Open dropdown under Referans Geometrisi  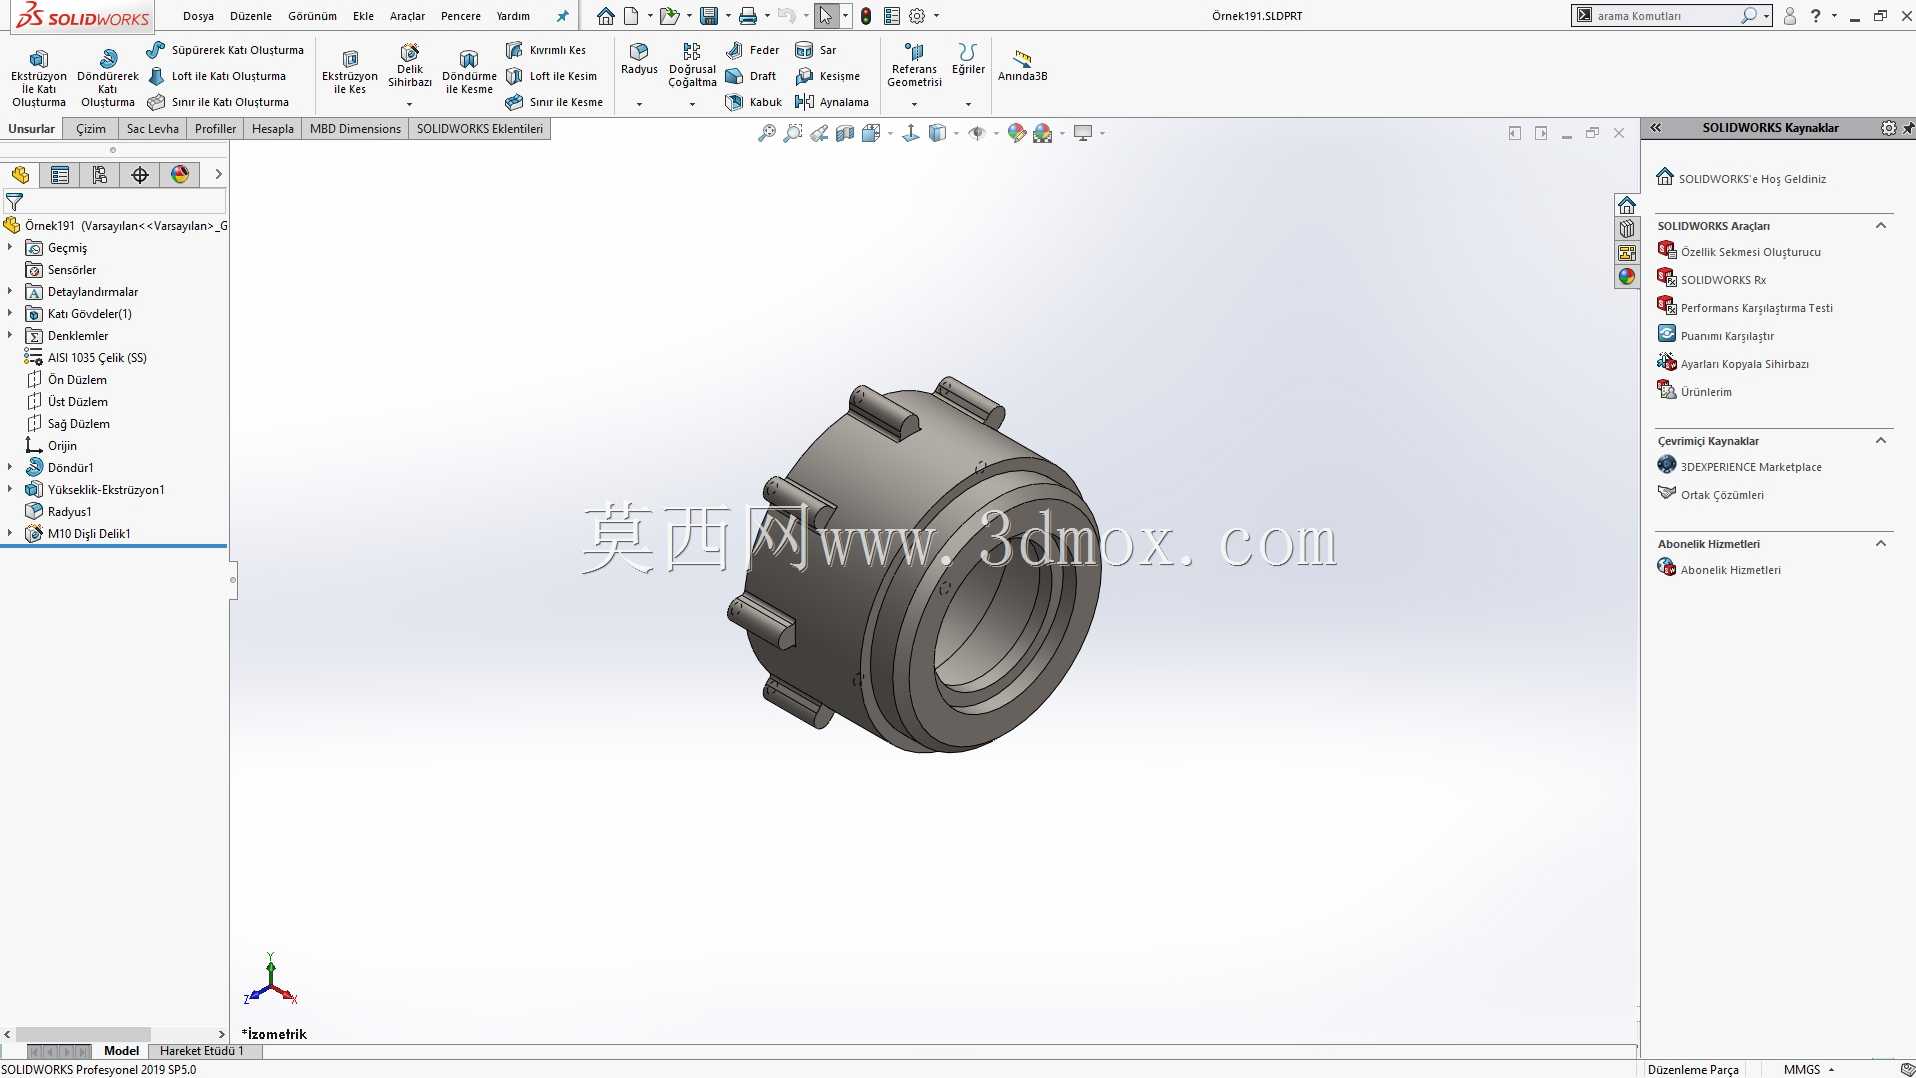click(914, 104)
